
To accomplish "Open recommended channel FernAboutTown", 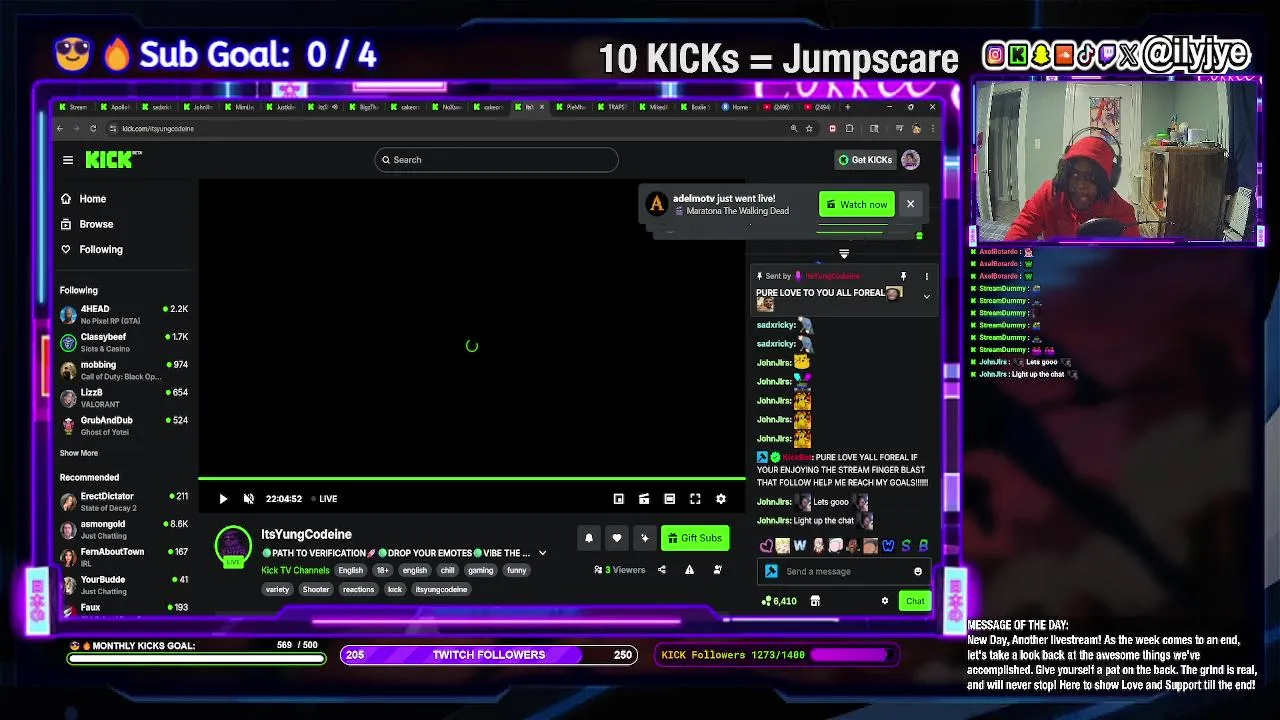I will [124, 557].
